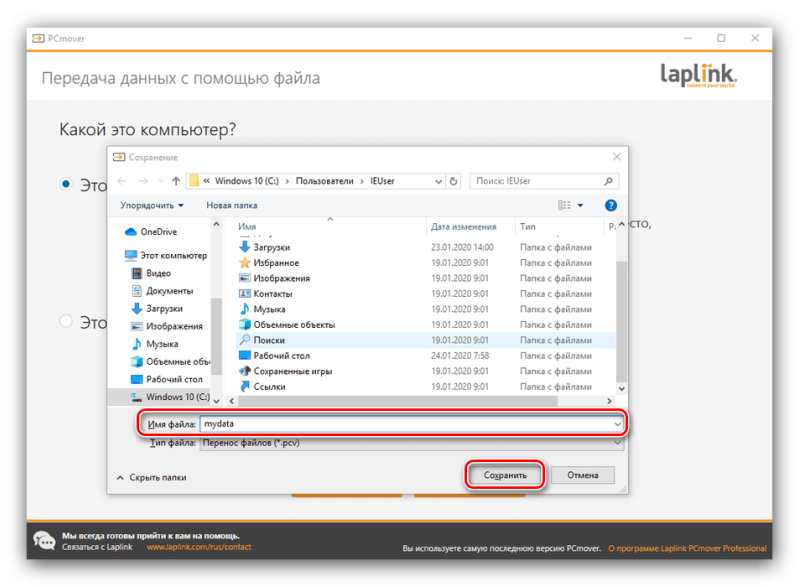
Task: Click the Пользователи breadcrumb segment
Action: (324, 181)
